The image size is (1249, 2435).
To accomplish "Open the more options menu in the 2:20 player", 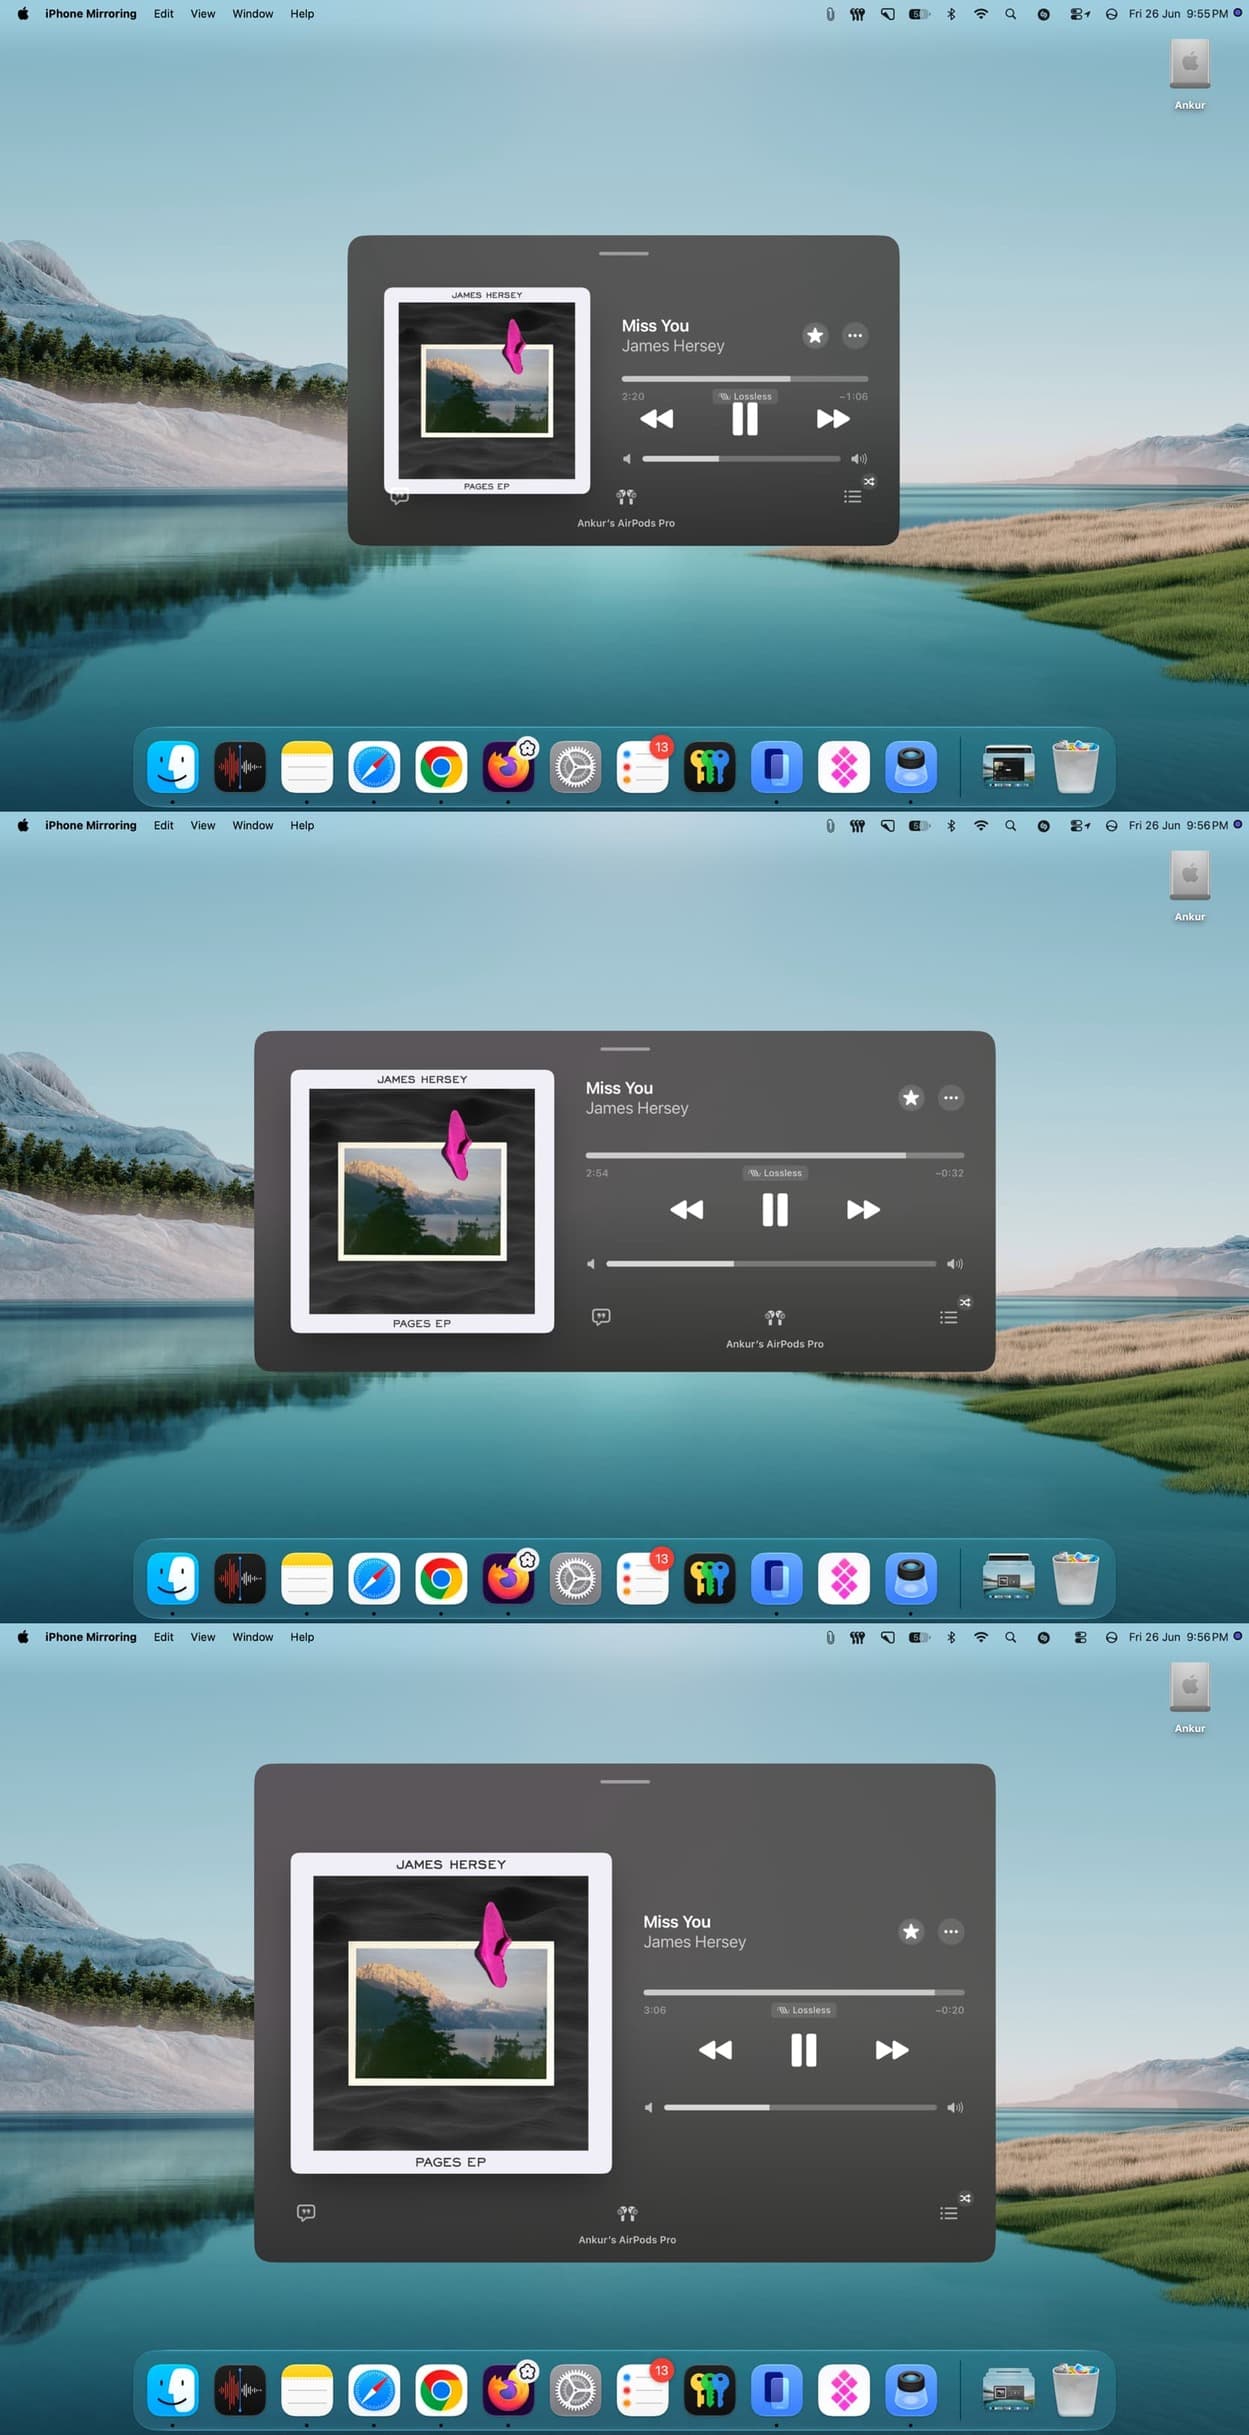I will (855, 336).
